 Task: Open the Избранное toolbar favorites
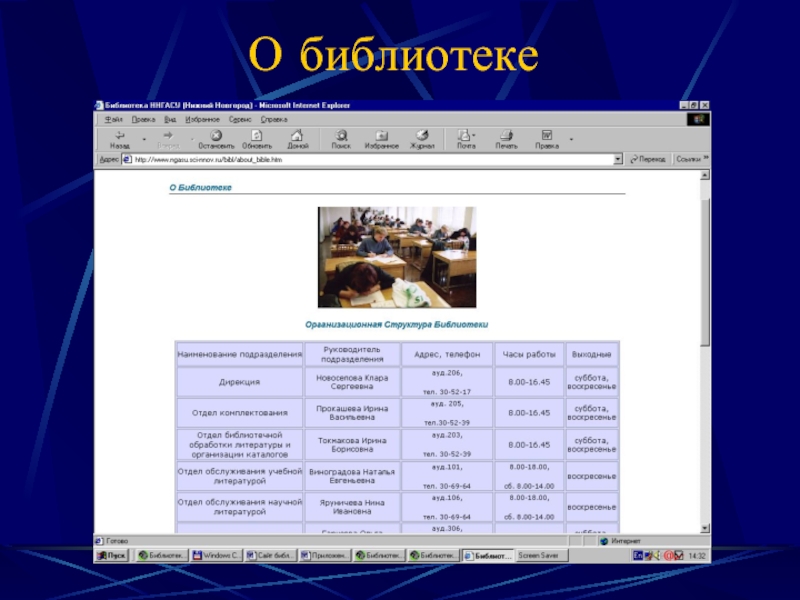pos(381,139)
